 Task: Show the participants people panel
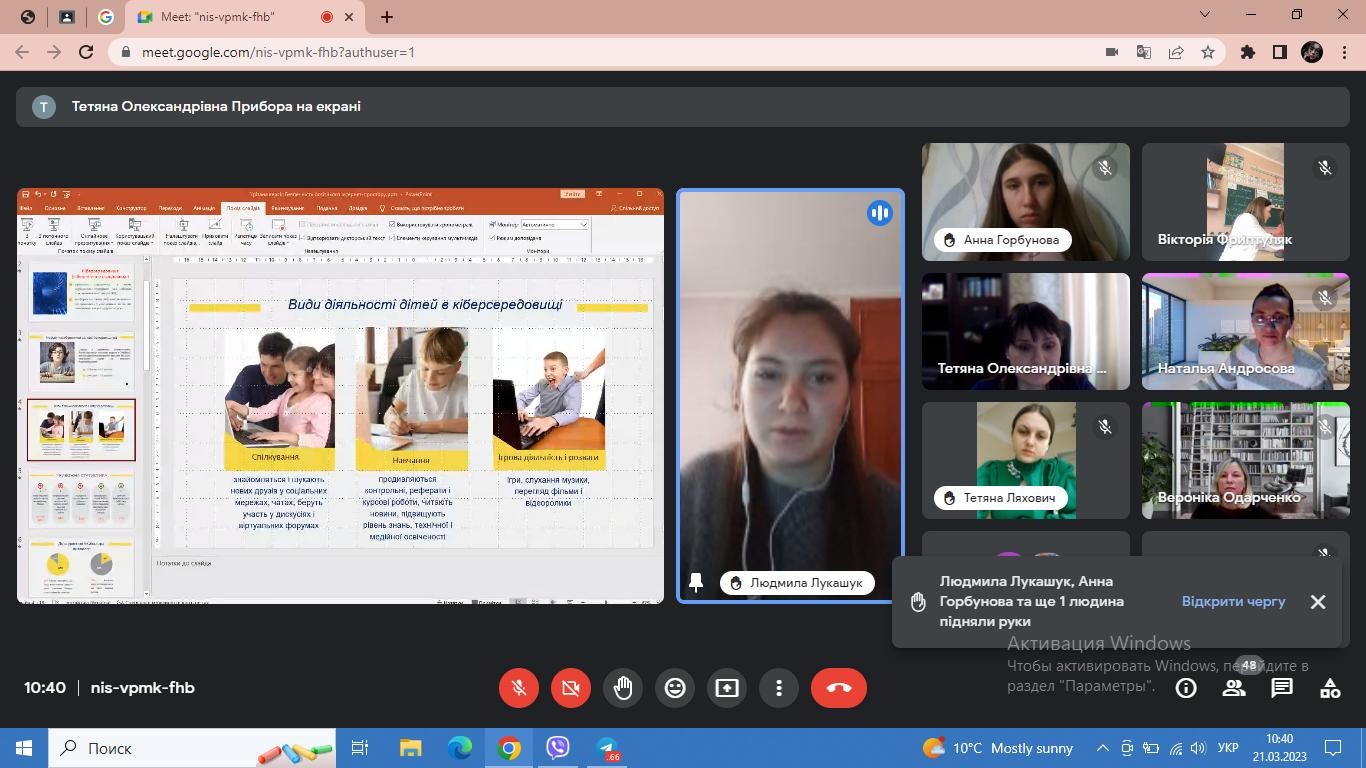[1234, 688]
